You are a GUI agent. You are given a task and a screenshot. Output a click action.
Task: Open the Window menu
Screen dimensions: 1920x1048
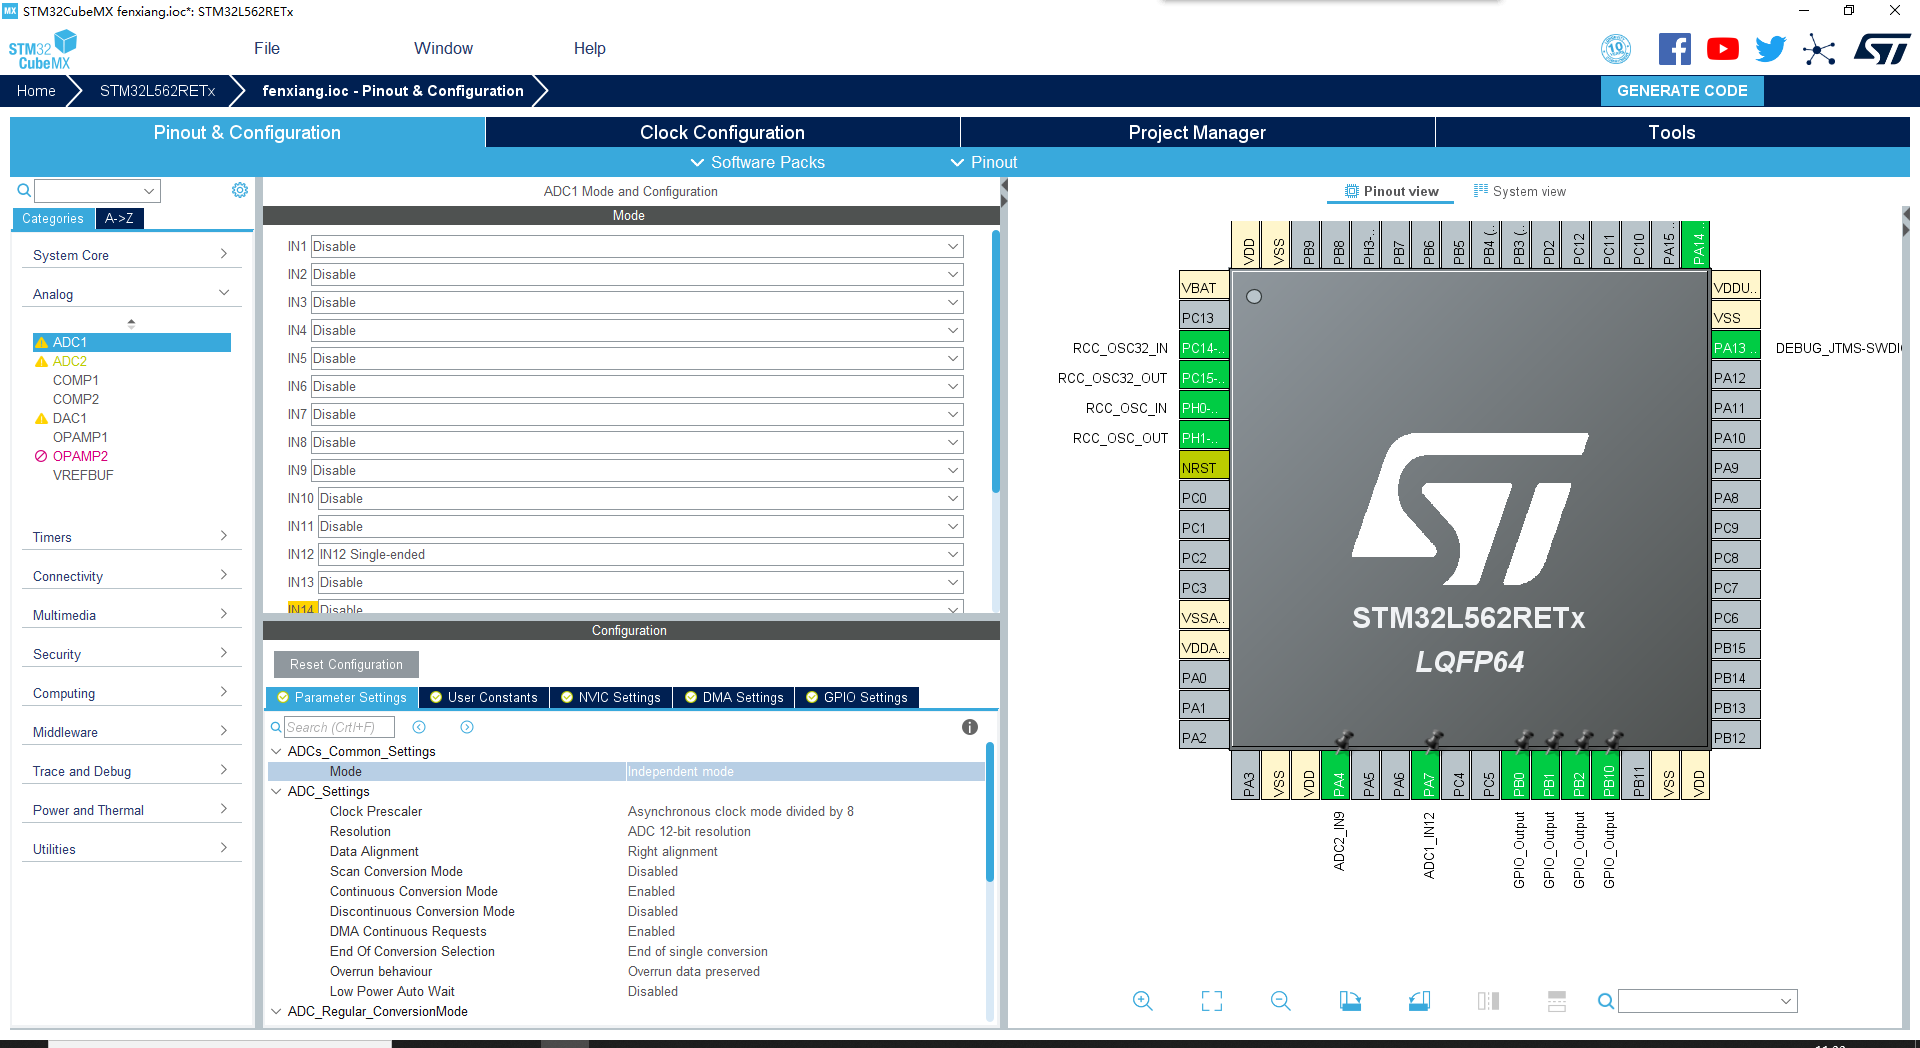(x=443, y=48)
